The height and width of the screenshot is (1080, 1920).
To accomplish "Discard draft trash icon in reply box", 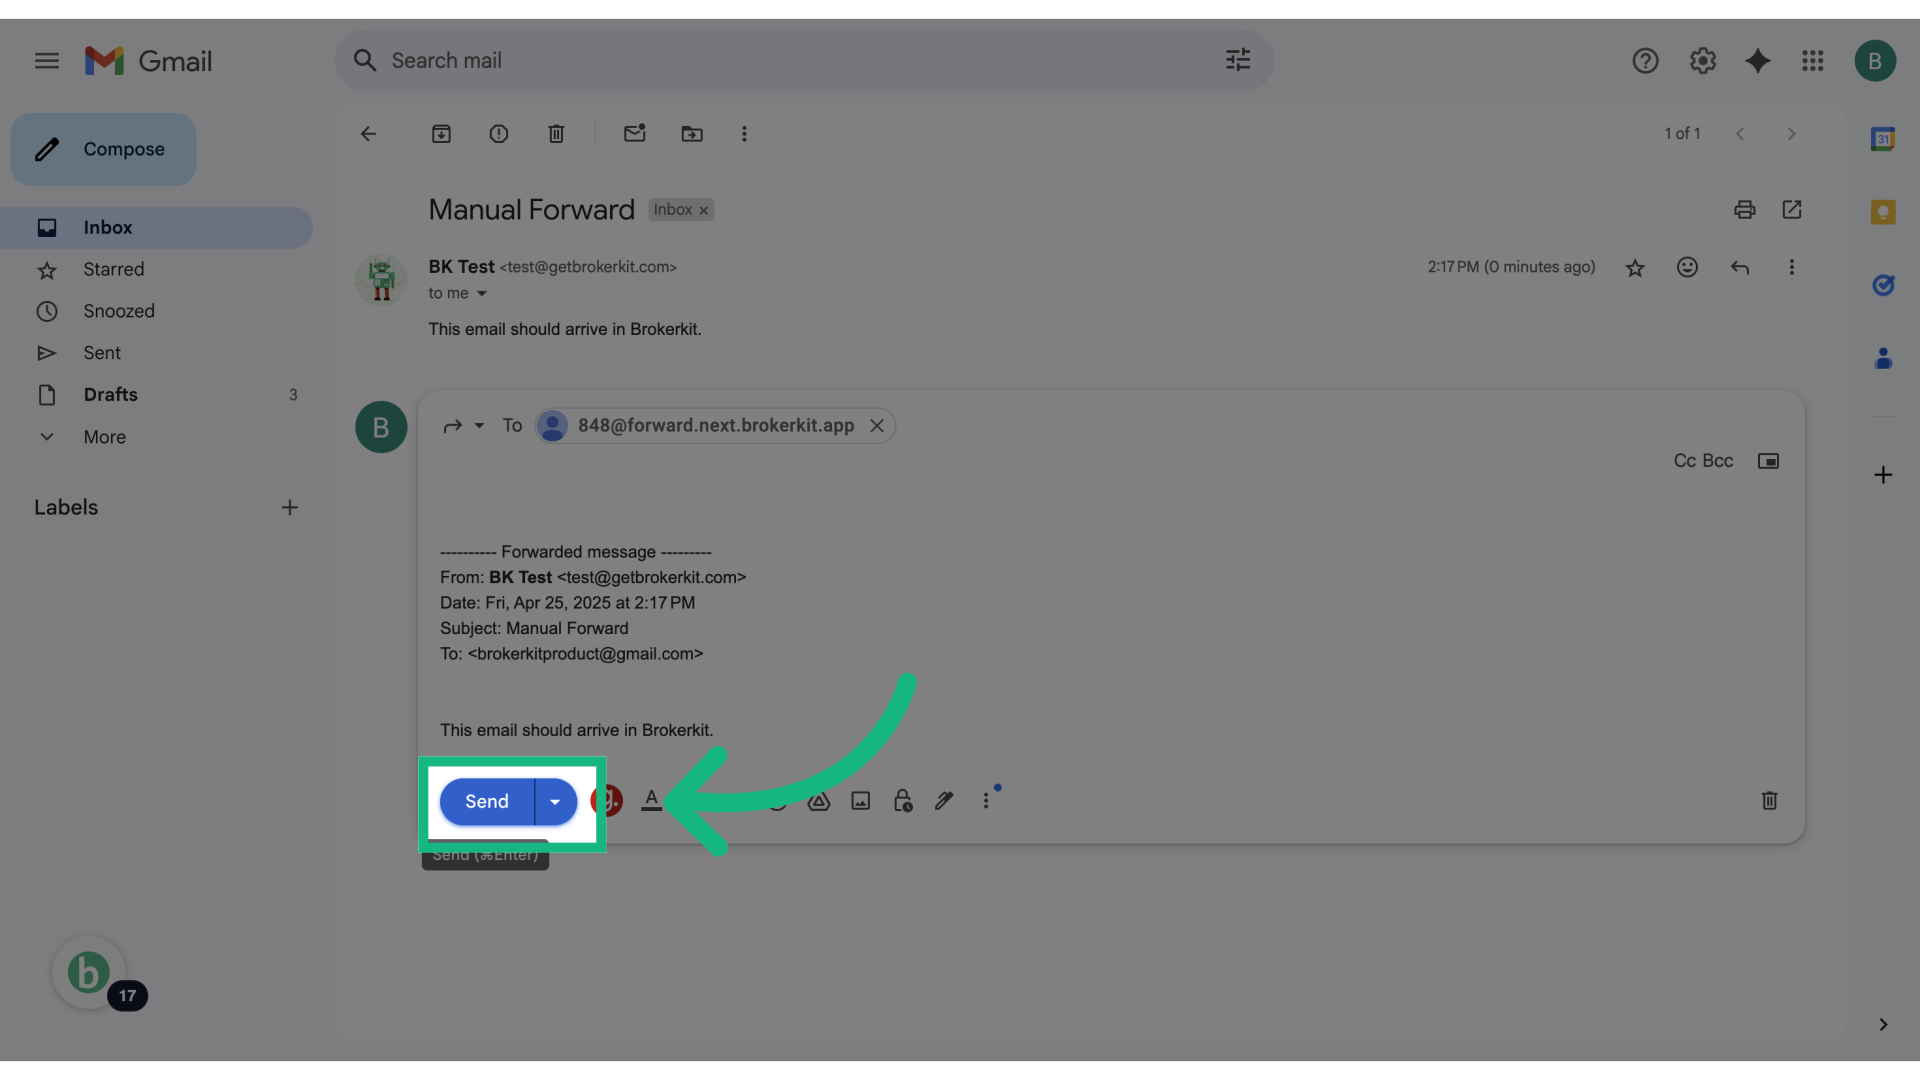I will pyautogui.click(x=1769, y=800).
